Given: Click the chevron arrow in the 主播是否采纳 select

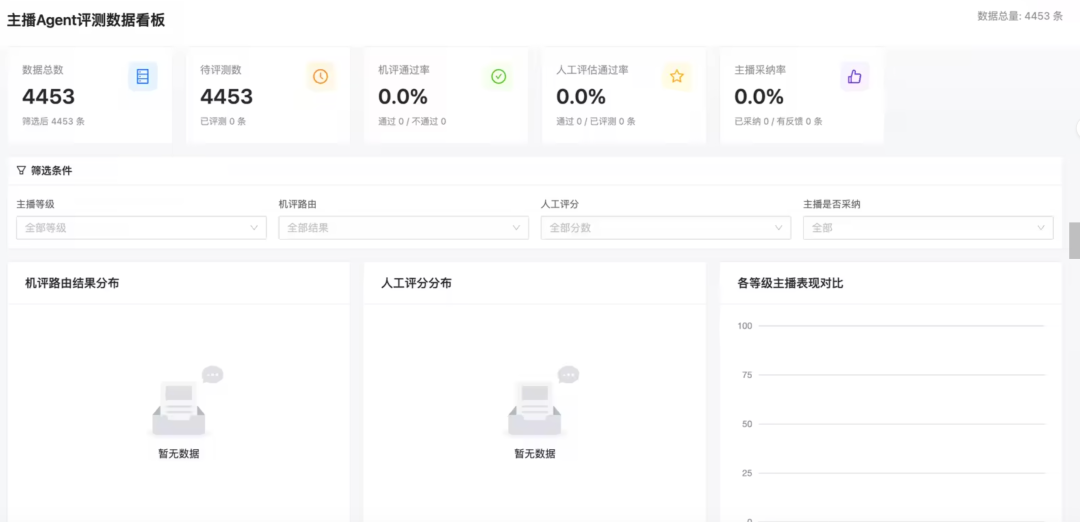Looking at the screenshot, I should pyautogui.click(x=1041, y=228).
